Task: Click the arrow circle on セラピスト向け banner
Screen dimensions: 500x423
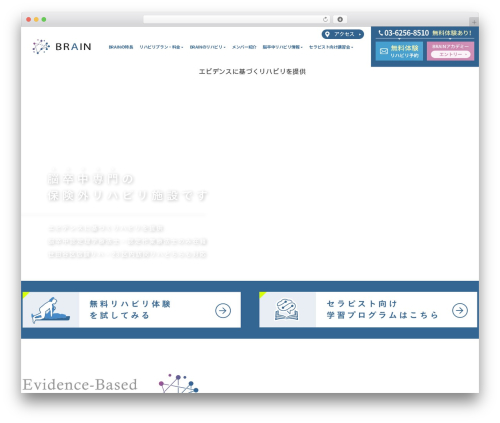Action: pos(460,311)
